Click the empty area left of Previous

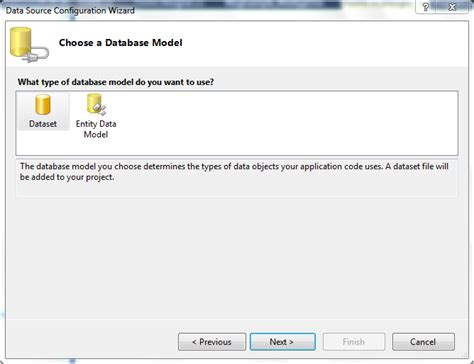coord(92,342)
